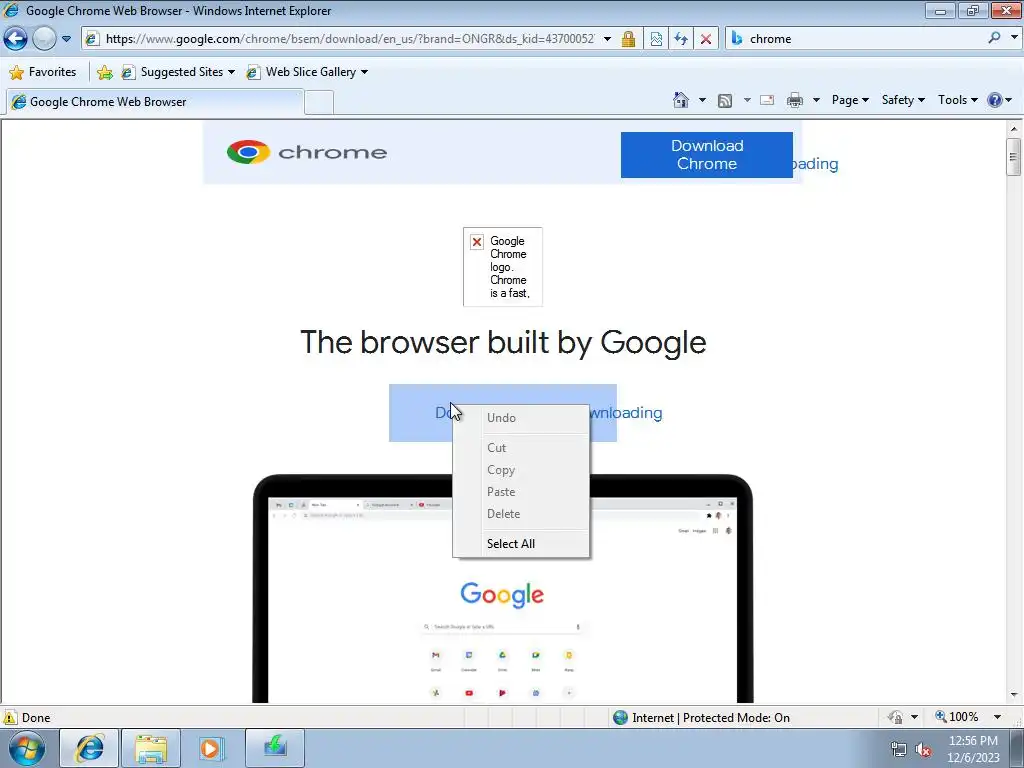Select Cut in the context menu
Image resolution: width=1024 pixels, height=768 pixels.
pyautogui.click(x=521, y=448)
